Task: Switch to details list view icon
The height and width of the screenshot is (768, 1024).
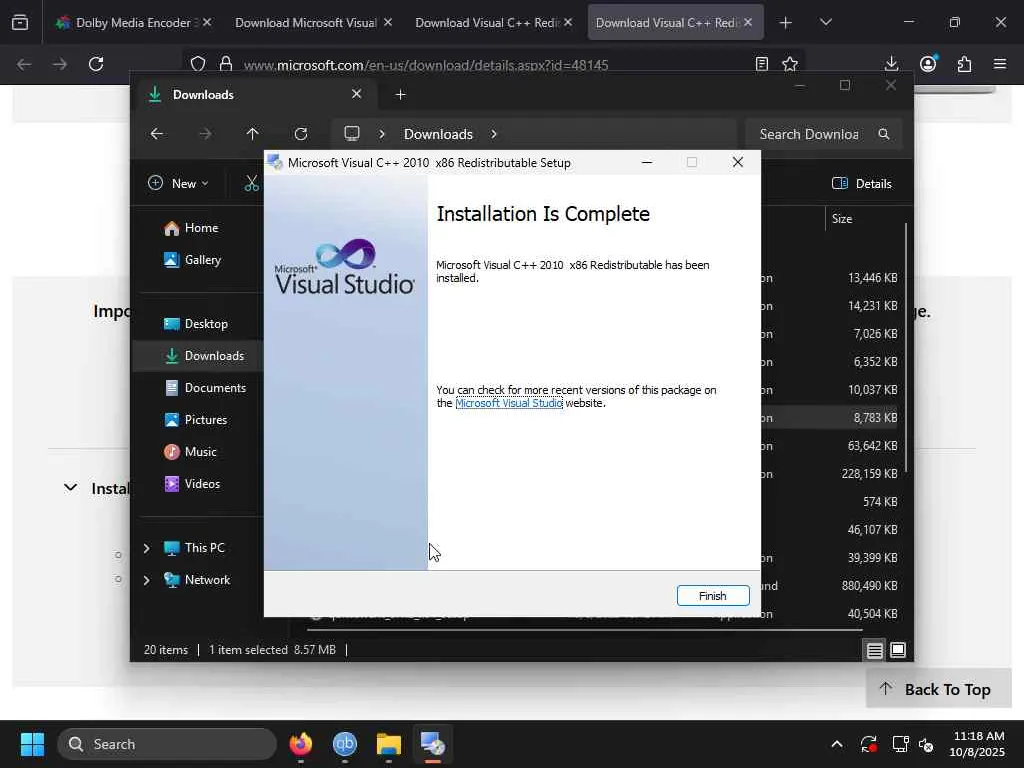Action: (874, 650)
